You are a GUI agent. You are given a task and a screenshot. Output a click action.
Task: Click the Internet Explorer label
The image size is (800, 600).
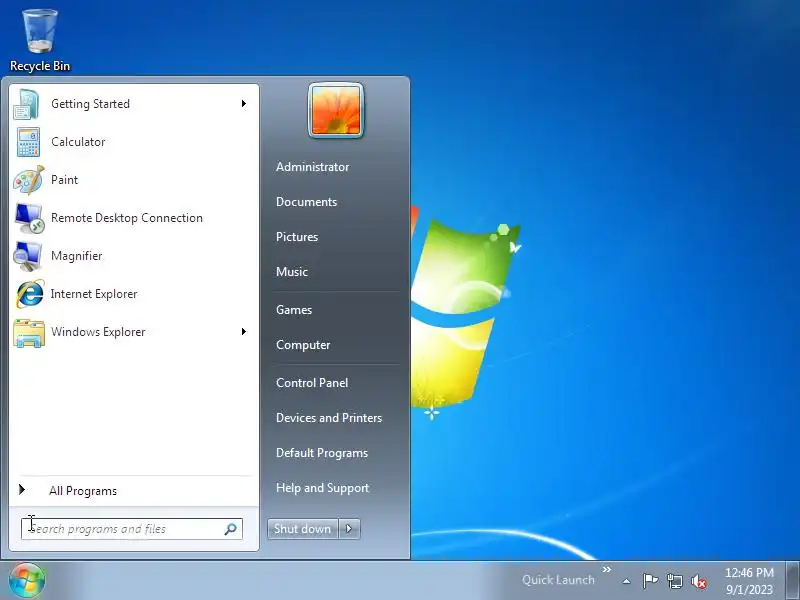(x=94, y=294)
